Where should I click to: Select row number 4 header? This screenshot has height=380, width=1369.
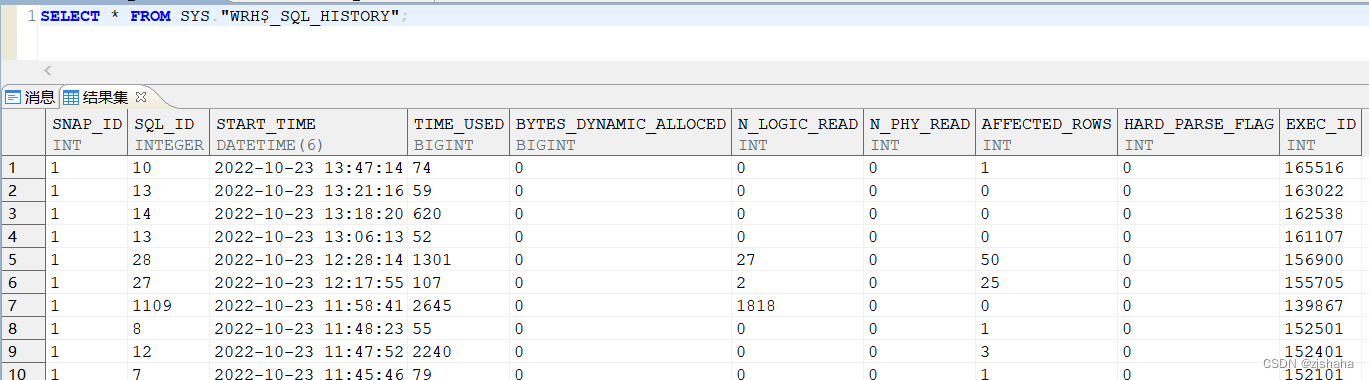point(23,237)
